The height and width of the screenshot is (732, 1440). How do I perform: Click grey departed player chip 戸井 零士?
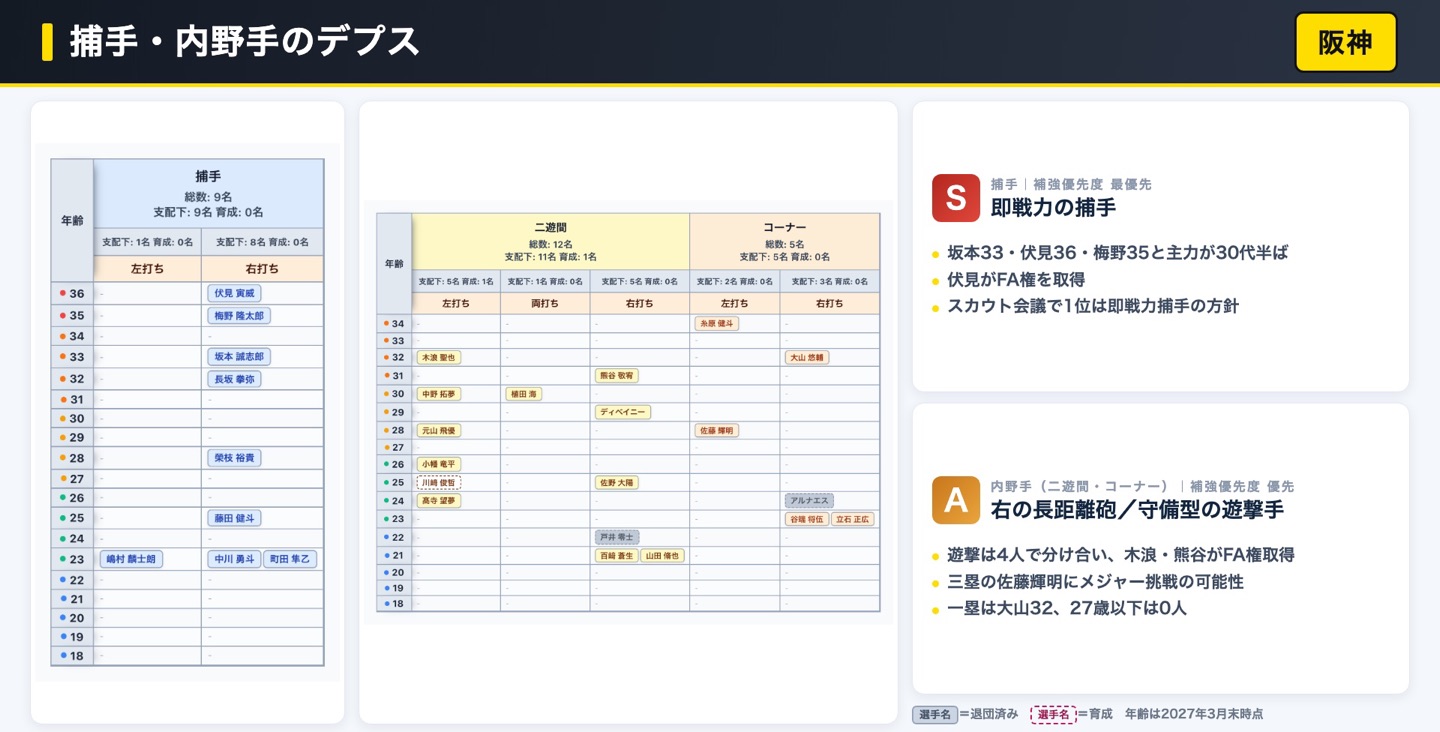click(617, 537)
